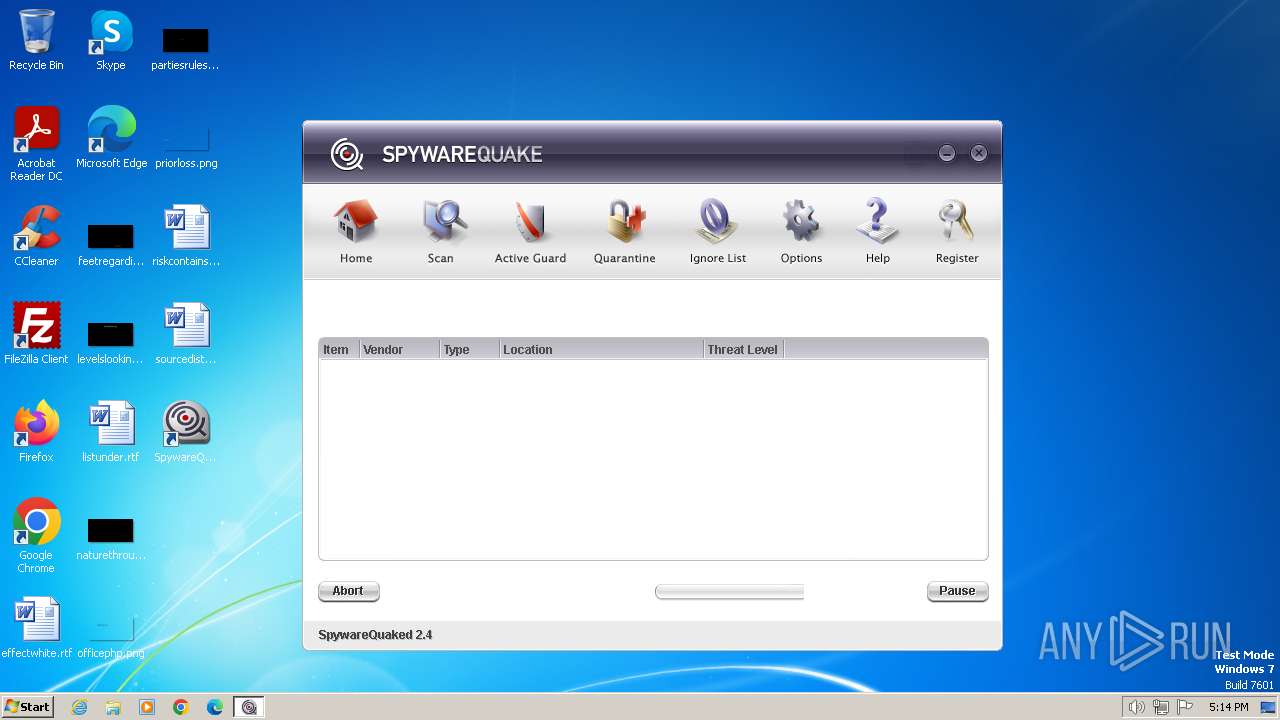Select Acrobat Reader DC desktop icon
This screenshot has height=720, width=1280.
pyautogui.click(x=36, y=144)
